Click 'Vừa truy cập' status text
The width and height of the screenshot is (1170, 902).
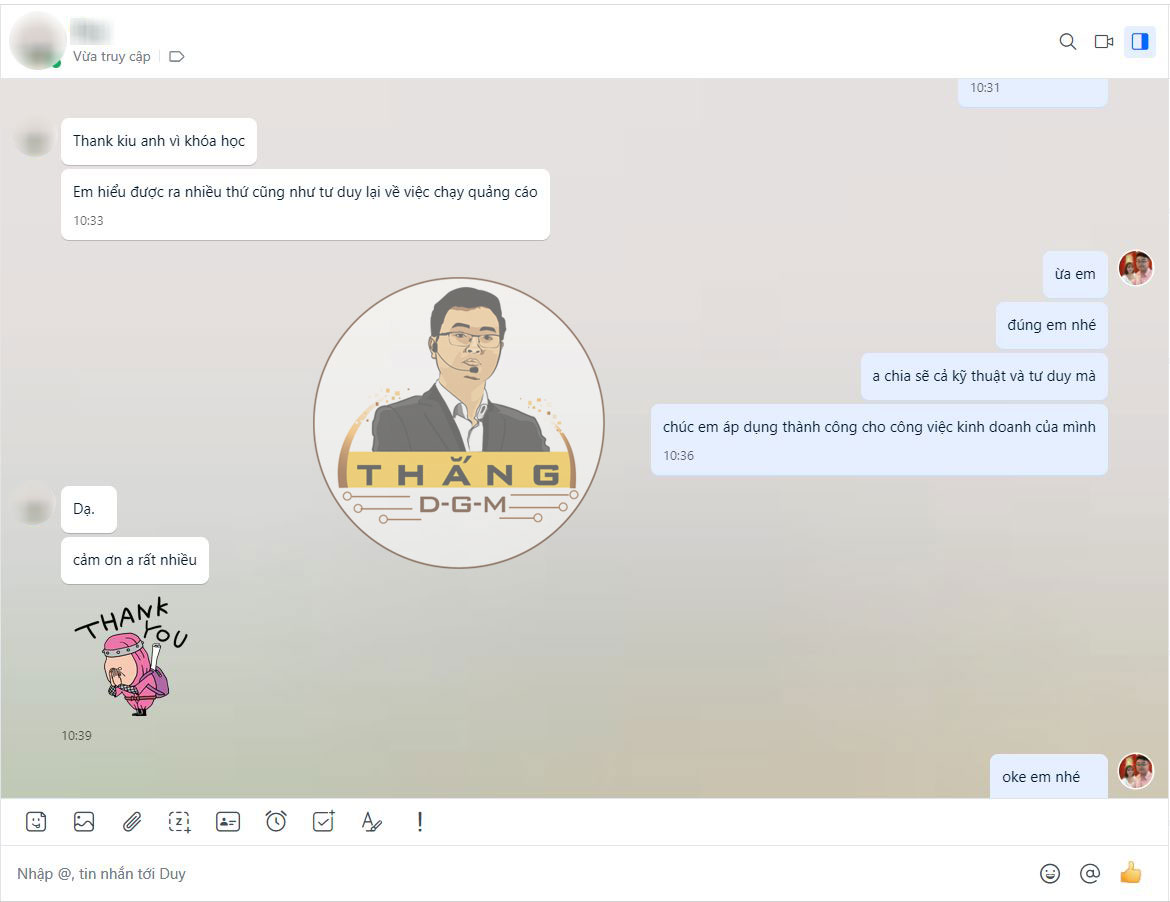click(x=111, y=57)
